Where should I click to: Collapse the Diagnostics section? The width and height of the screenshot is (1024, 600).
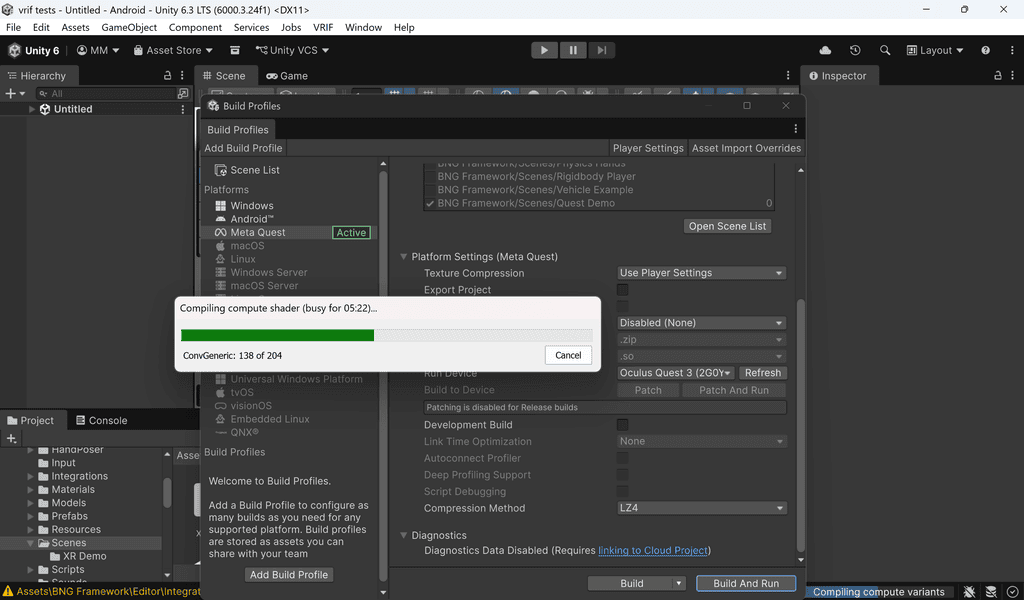click(x=404, y=535)
